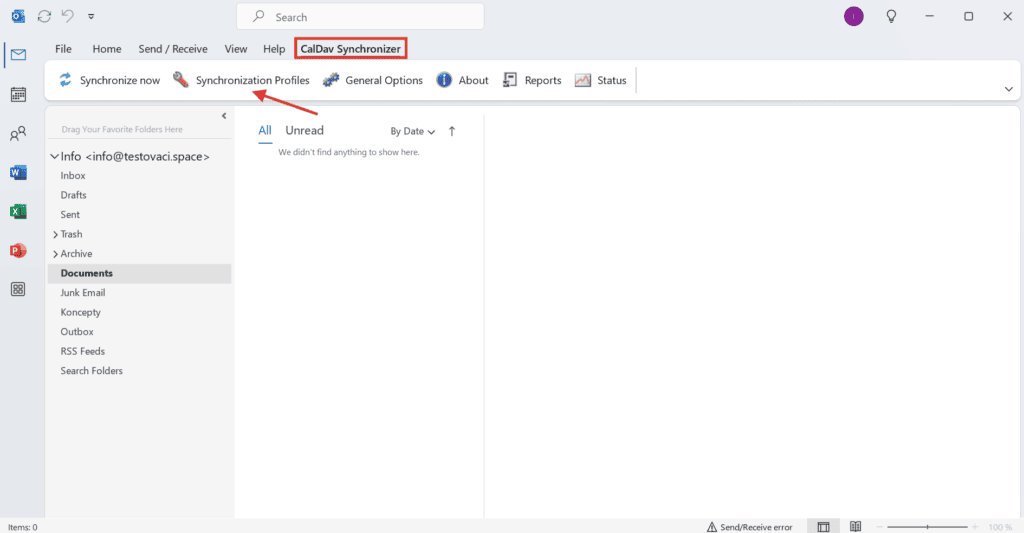Click the Outlook app logo icon
This screenshot has width=1024, height=533.
click(18, 16)
